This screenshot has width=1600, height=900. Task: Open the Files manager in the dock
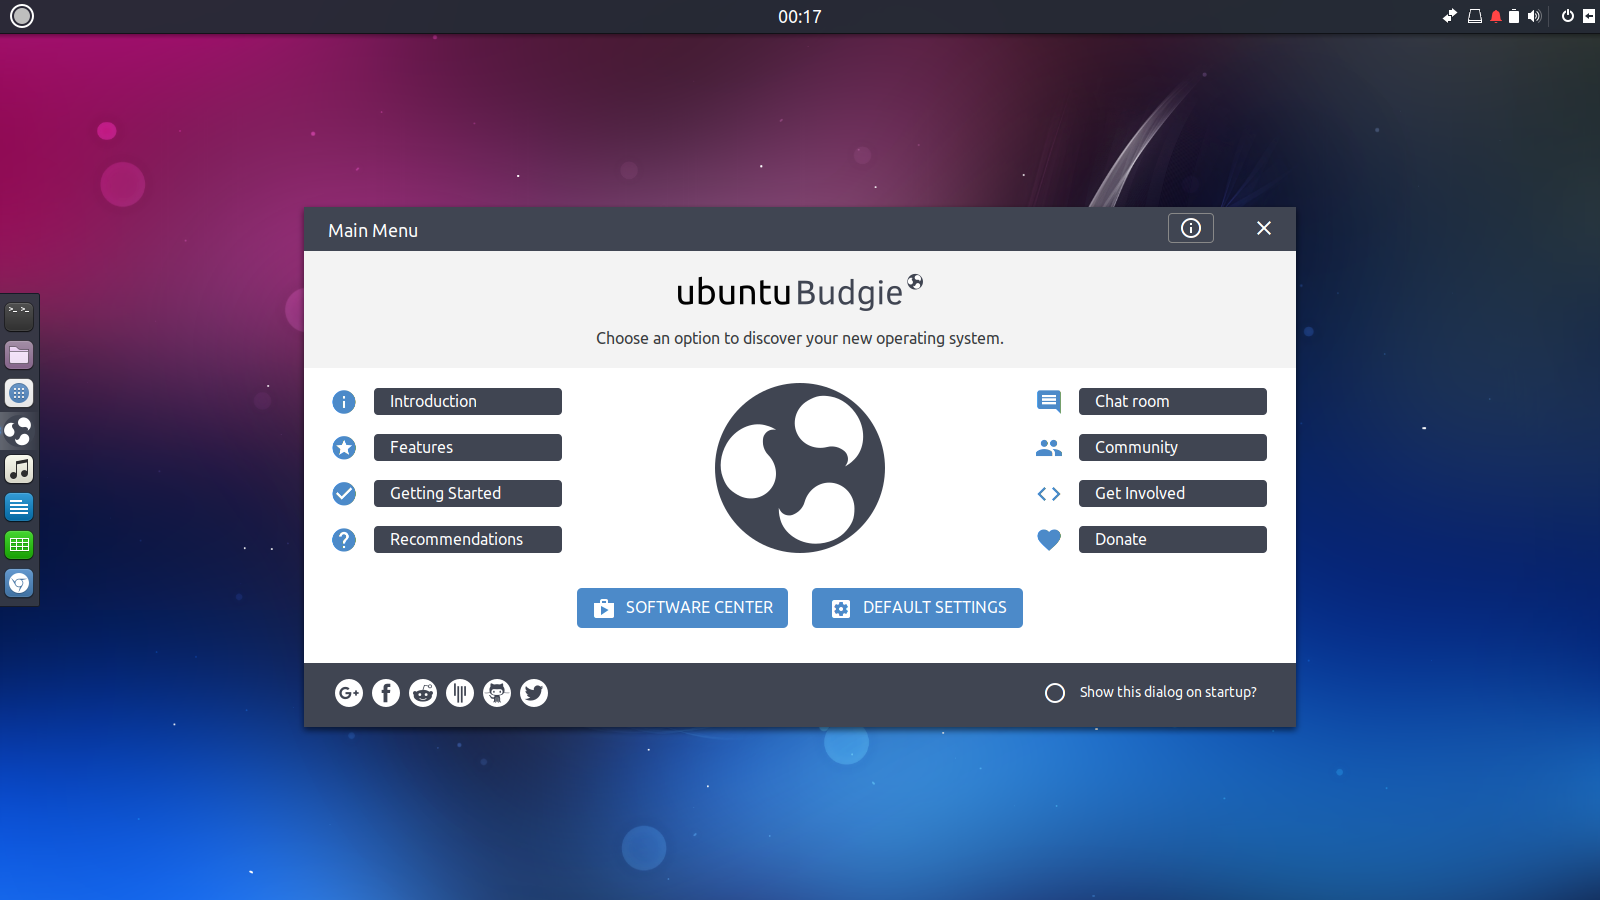(19, 355)
